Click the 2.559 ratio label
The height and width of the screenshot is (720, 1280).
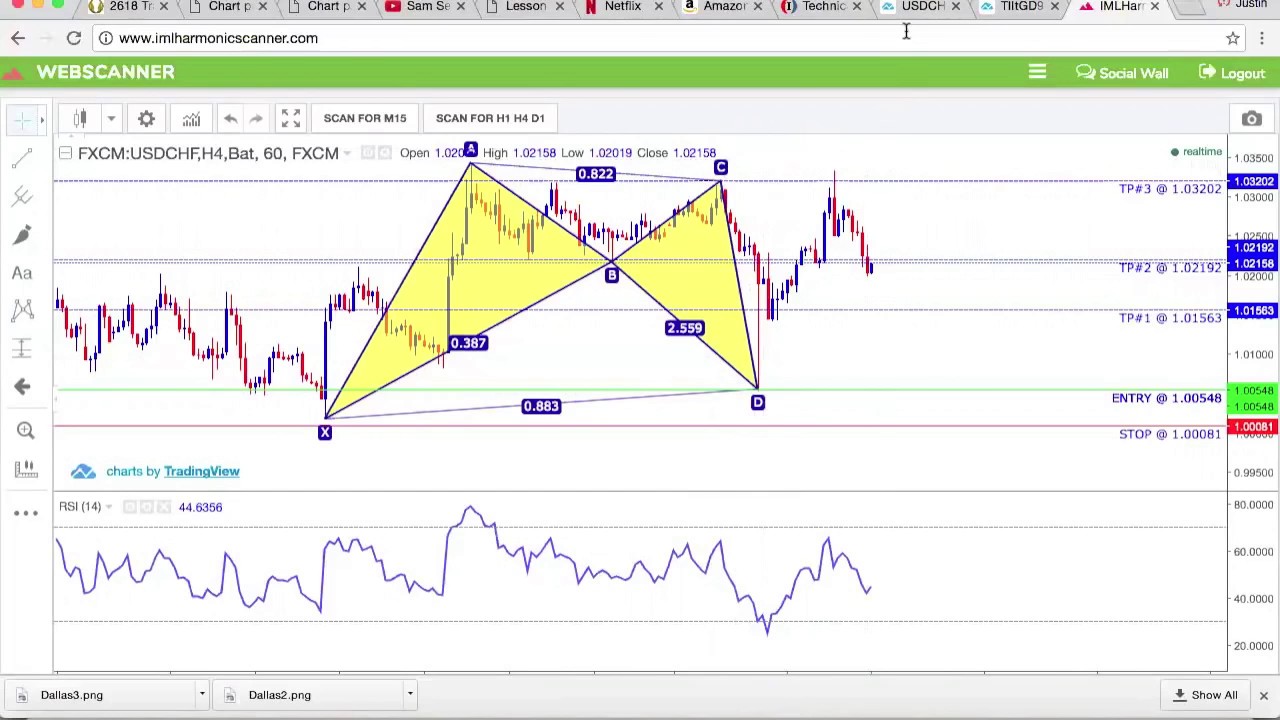(x=684, y=328)
